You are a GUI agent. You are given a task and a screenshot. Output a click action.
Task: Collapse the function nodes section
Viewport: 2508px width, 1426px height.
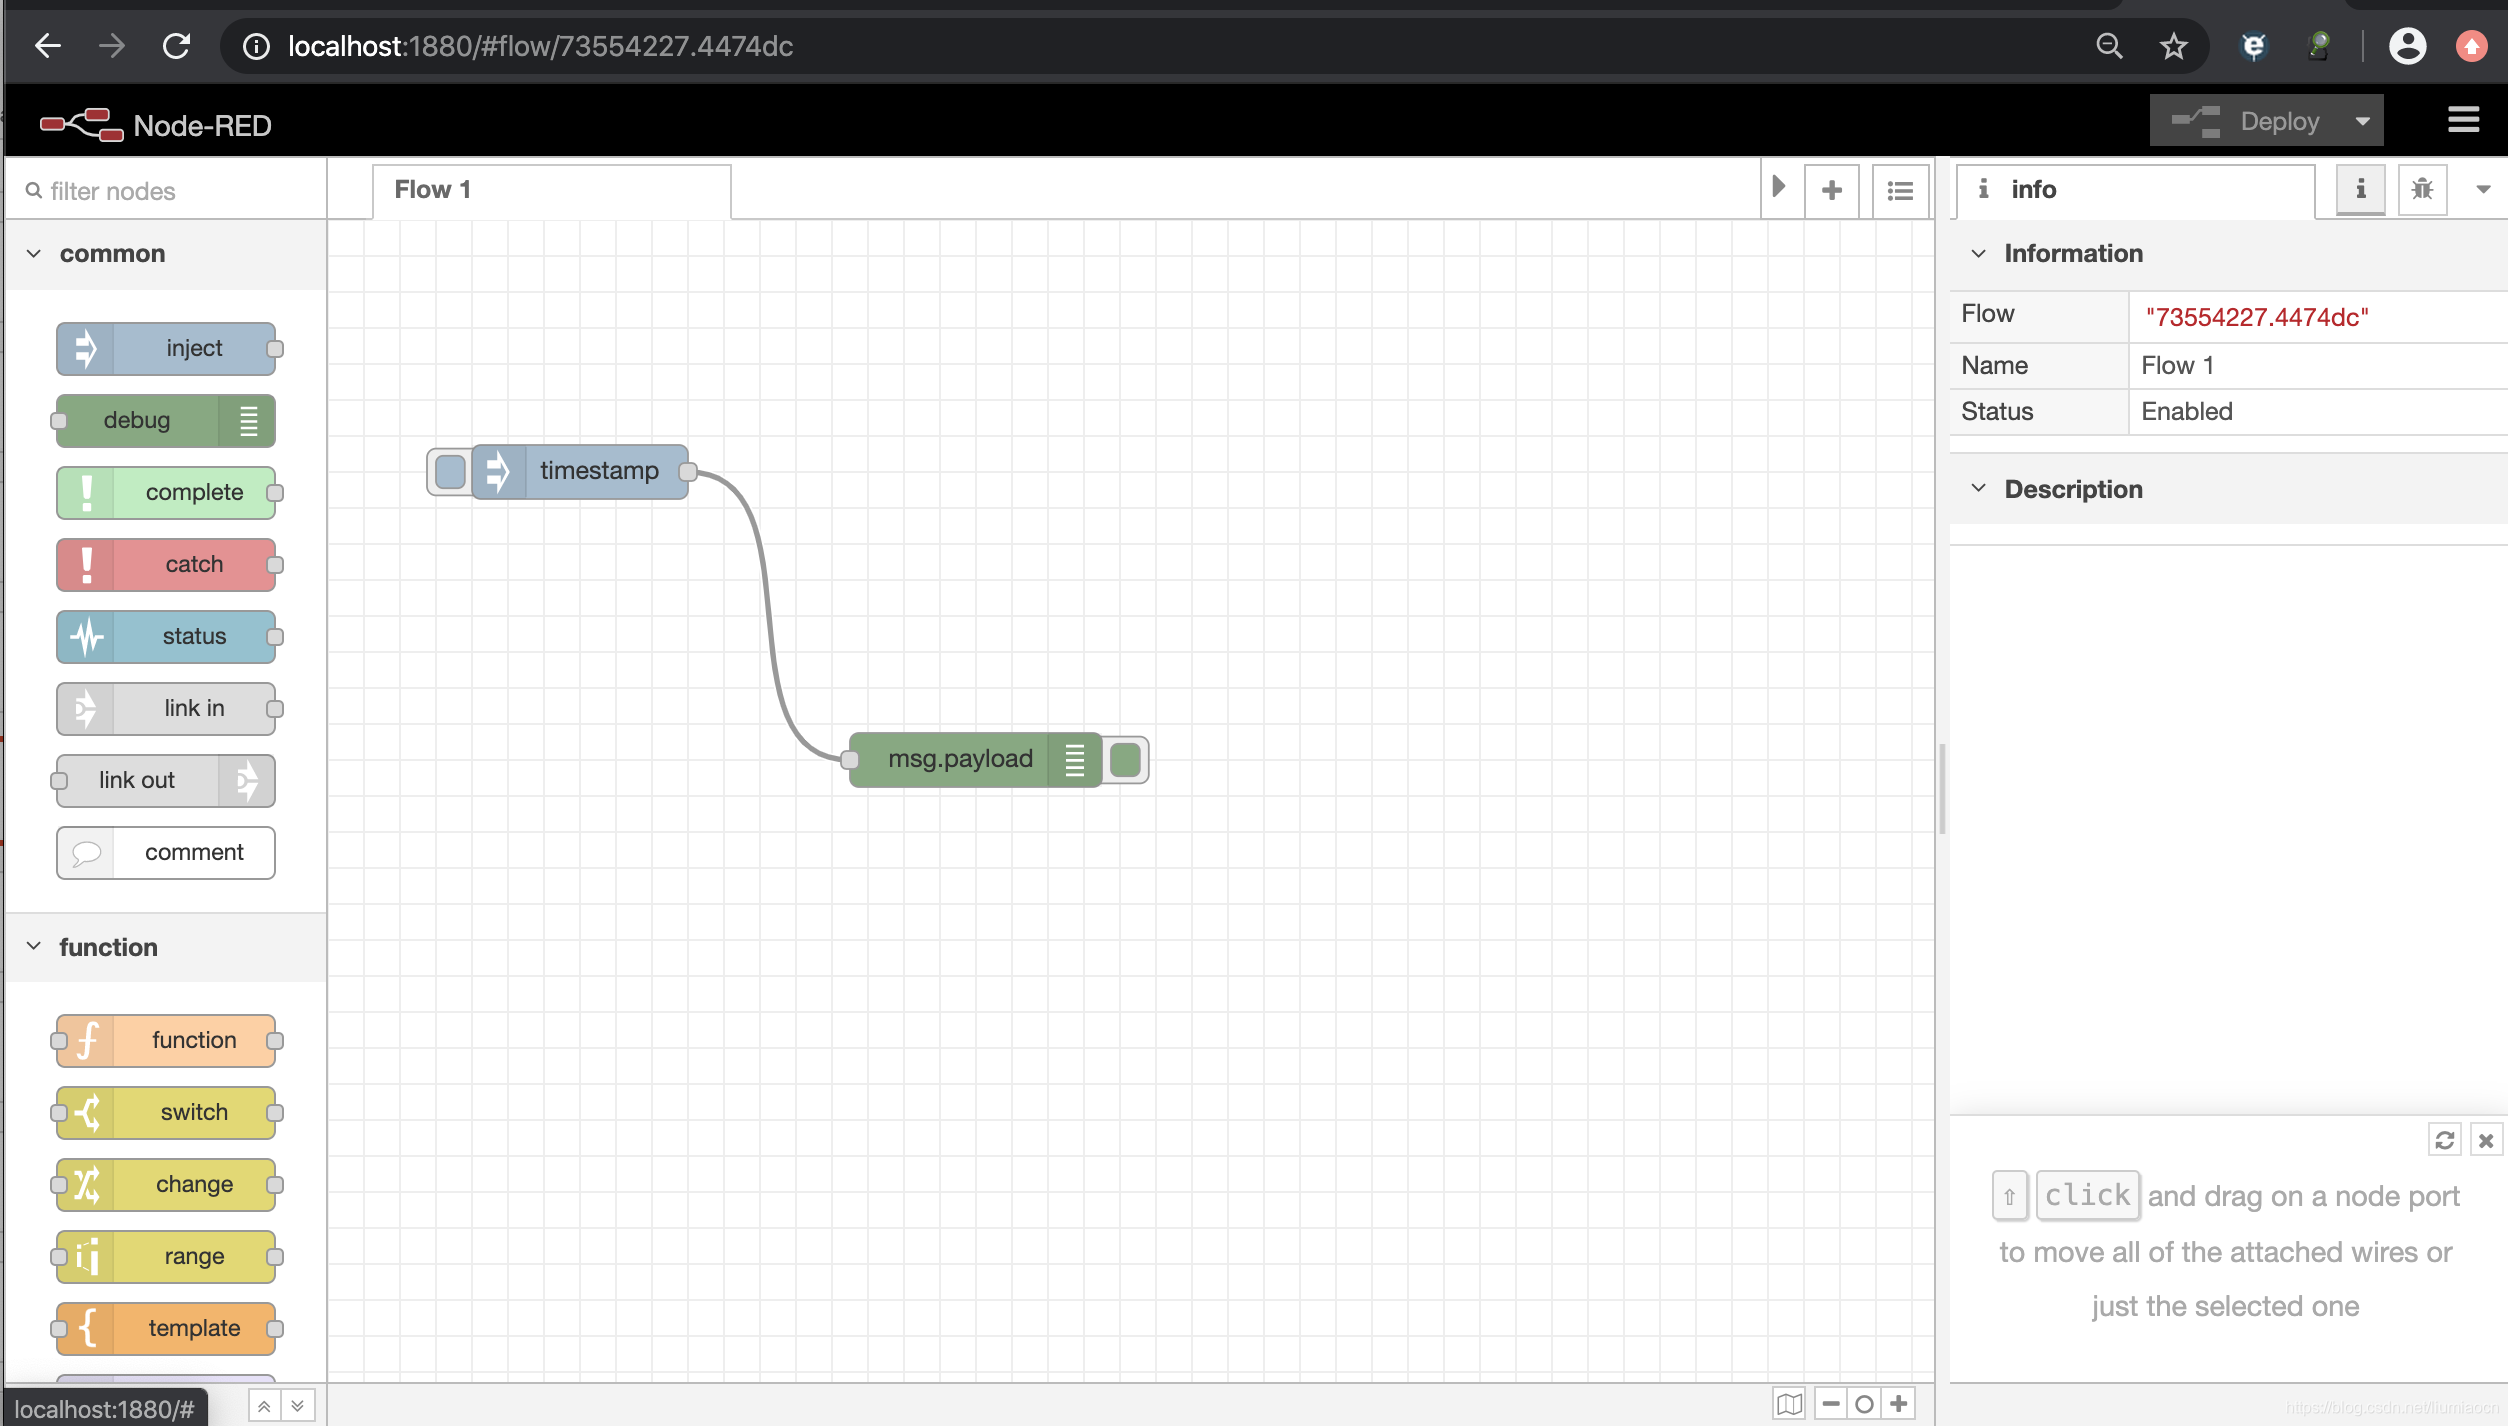pos(33,946)
